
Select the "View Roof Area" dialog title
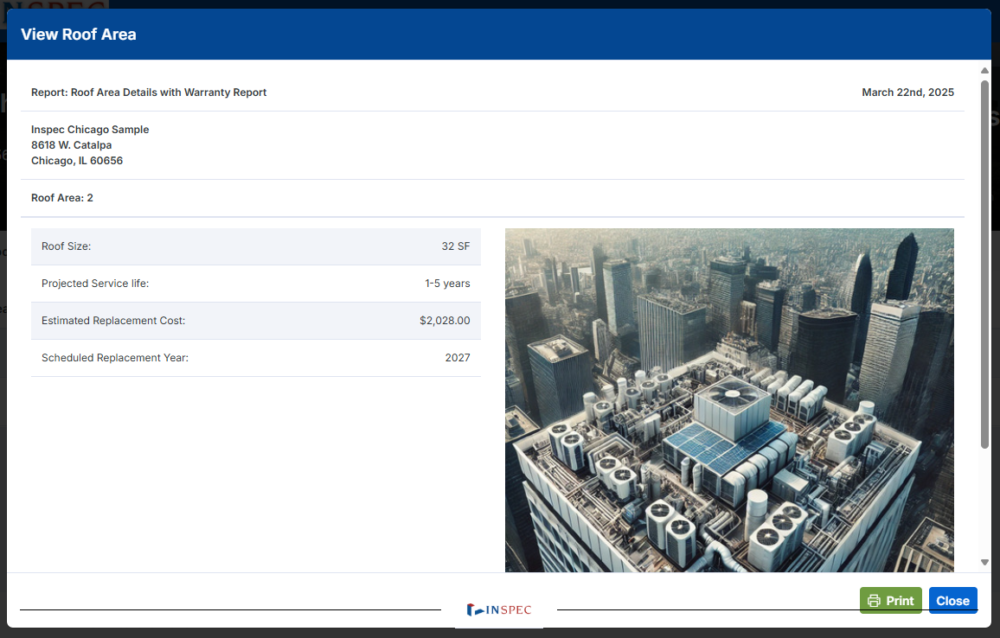tap(78, 34)
